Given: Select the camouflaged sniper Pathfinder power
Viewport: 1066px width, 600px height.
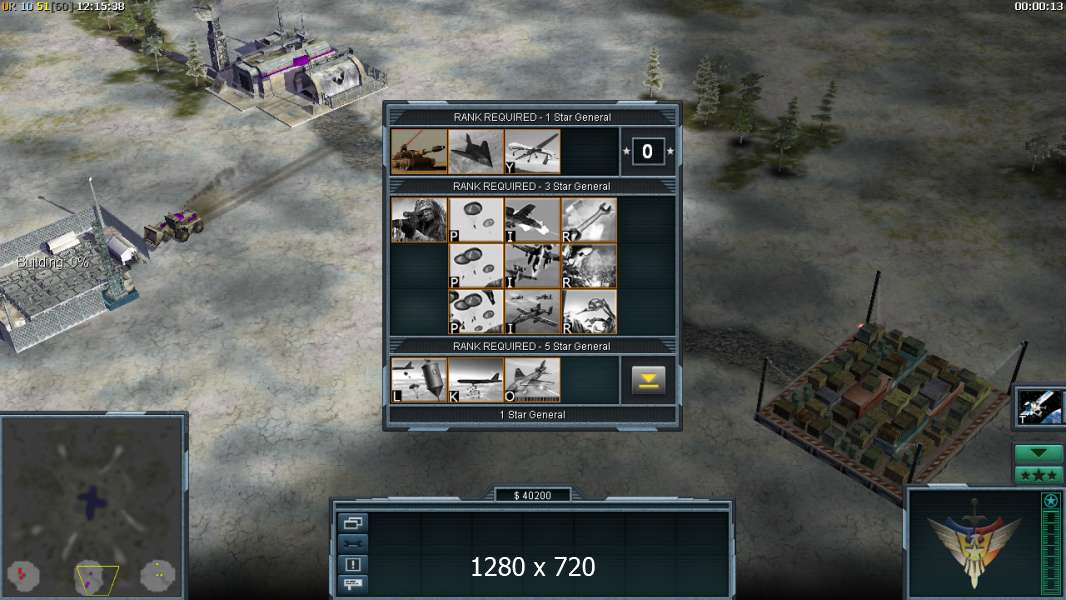Looking at the screenshot, I should click(x=419, y=219).
